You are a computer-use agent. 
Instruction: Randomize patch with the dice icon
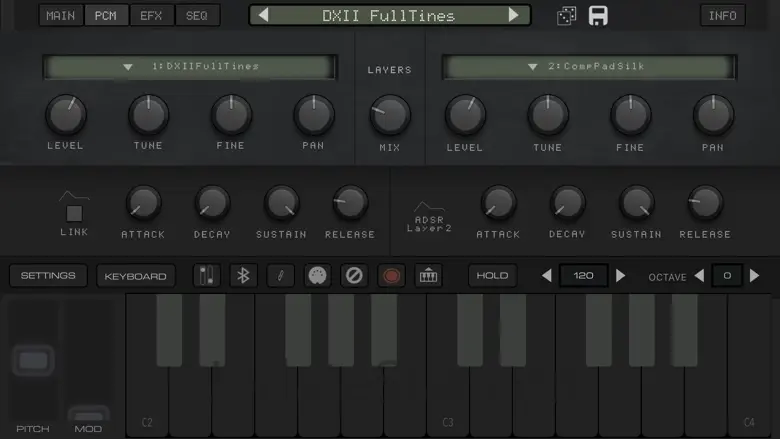coord(567,15)
